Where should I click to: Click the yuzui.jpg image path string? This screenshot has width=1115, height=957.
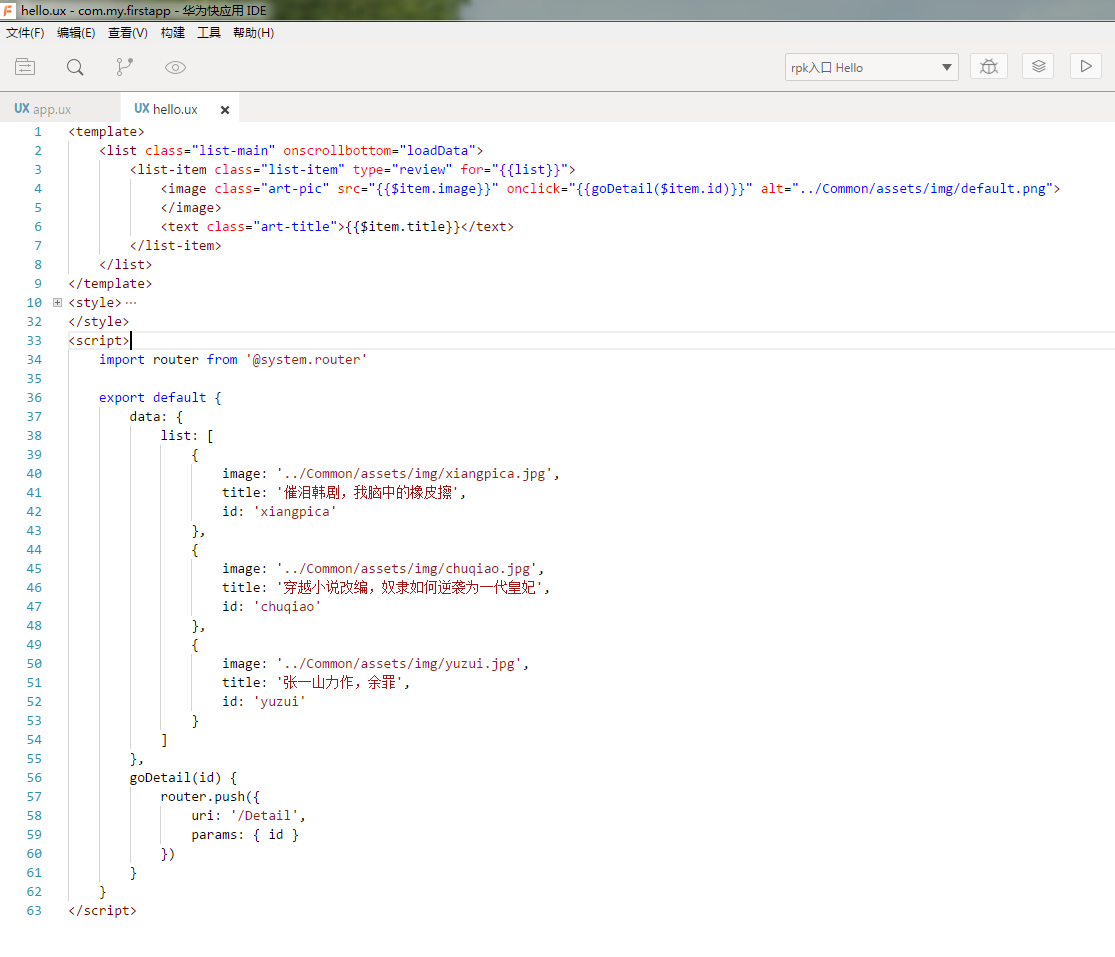pos(400,663)
